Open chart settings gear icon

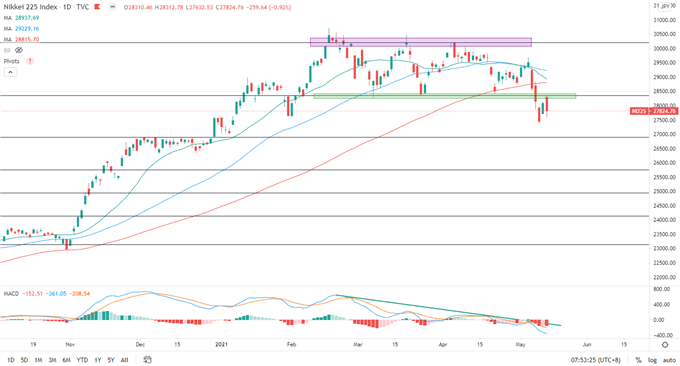coord(665,345)
